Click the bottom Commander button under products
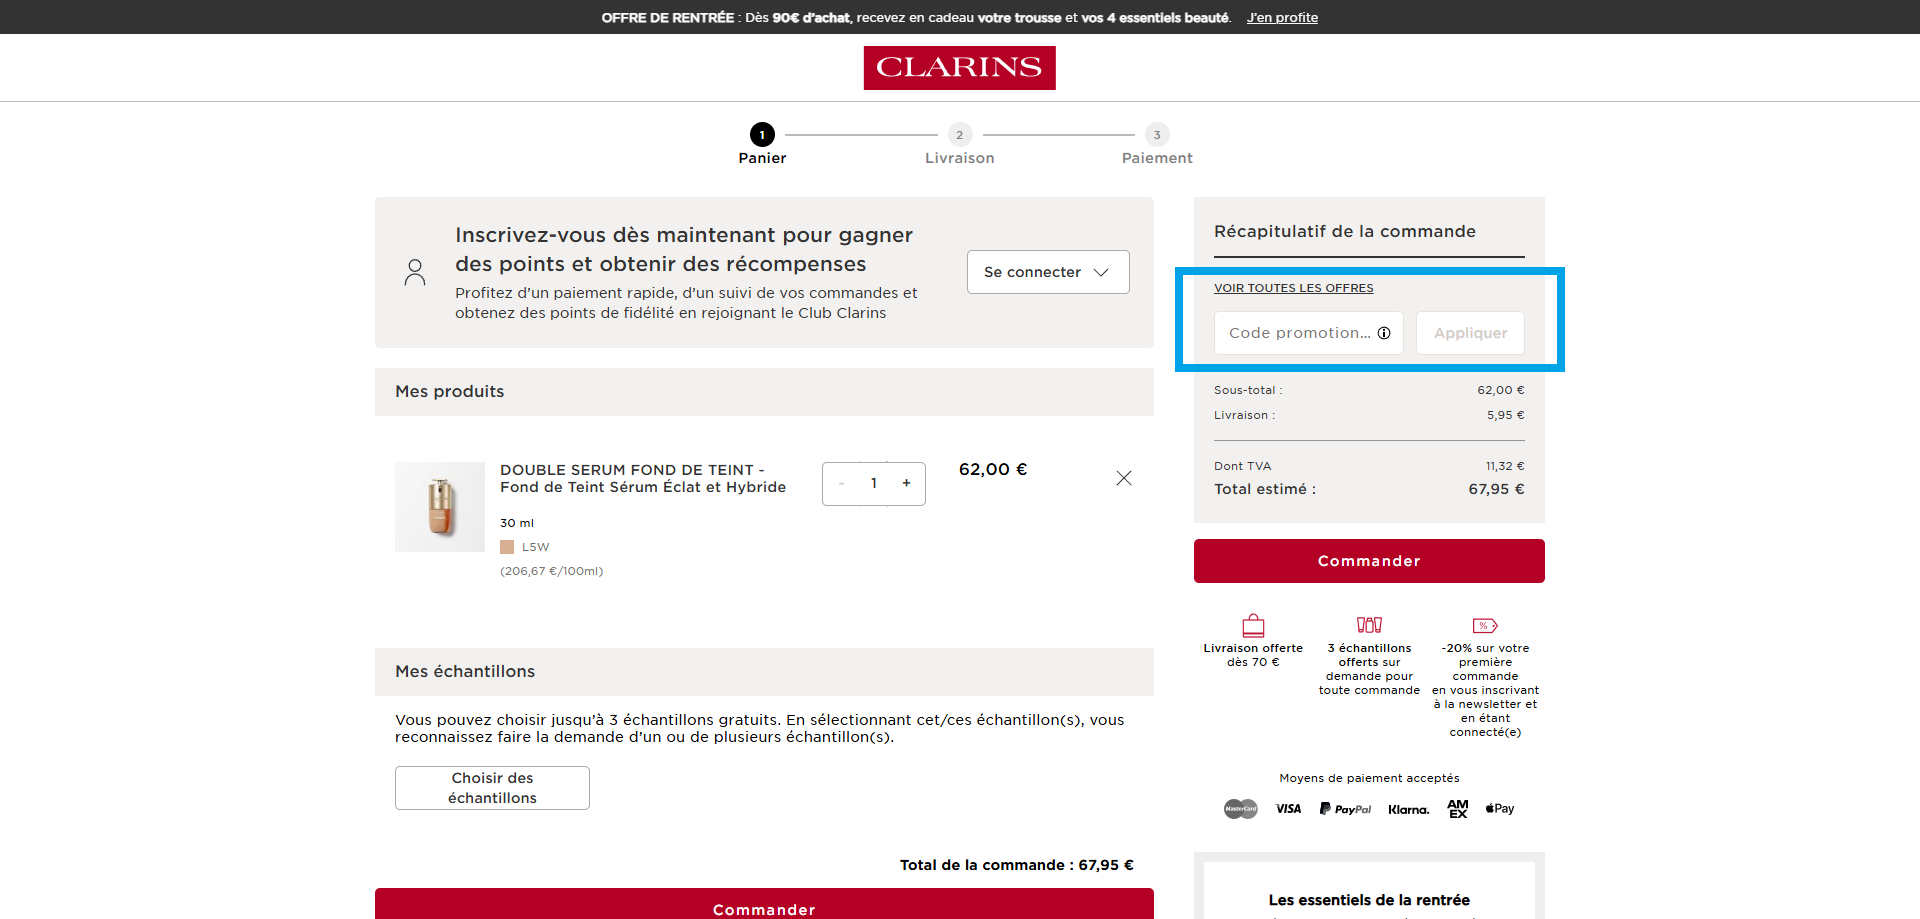 point(764,904)
